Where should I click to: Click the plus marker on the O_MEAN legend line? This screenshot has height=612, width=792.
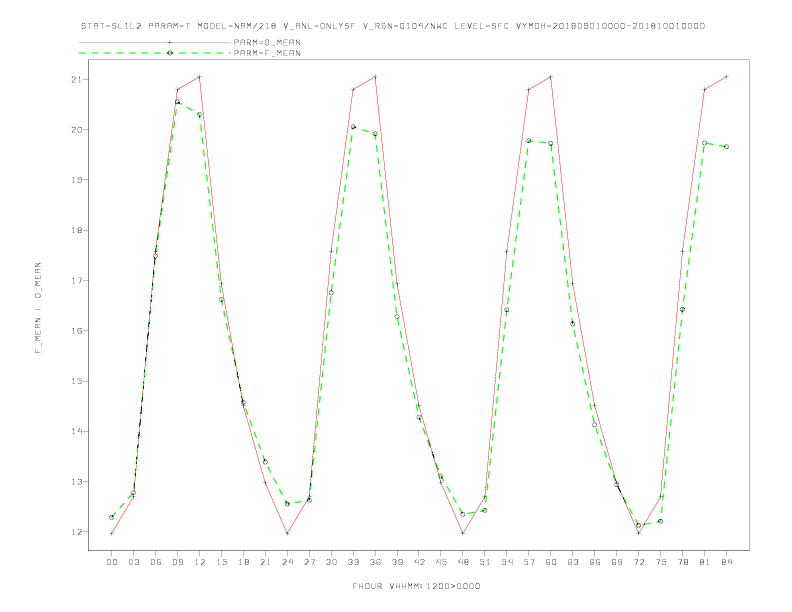click(x=170, y=42)
